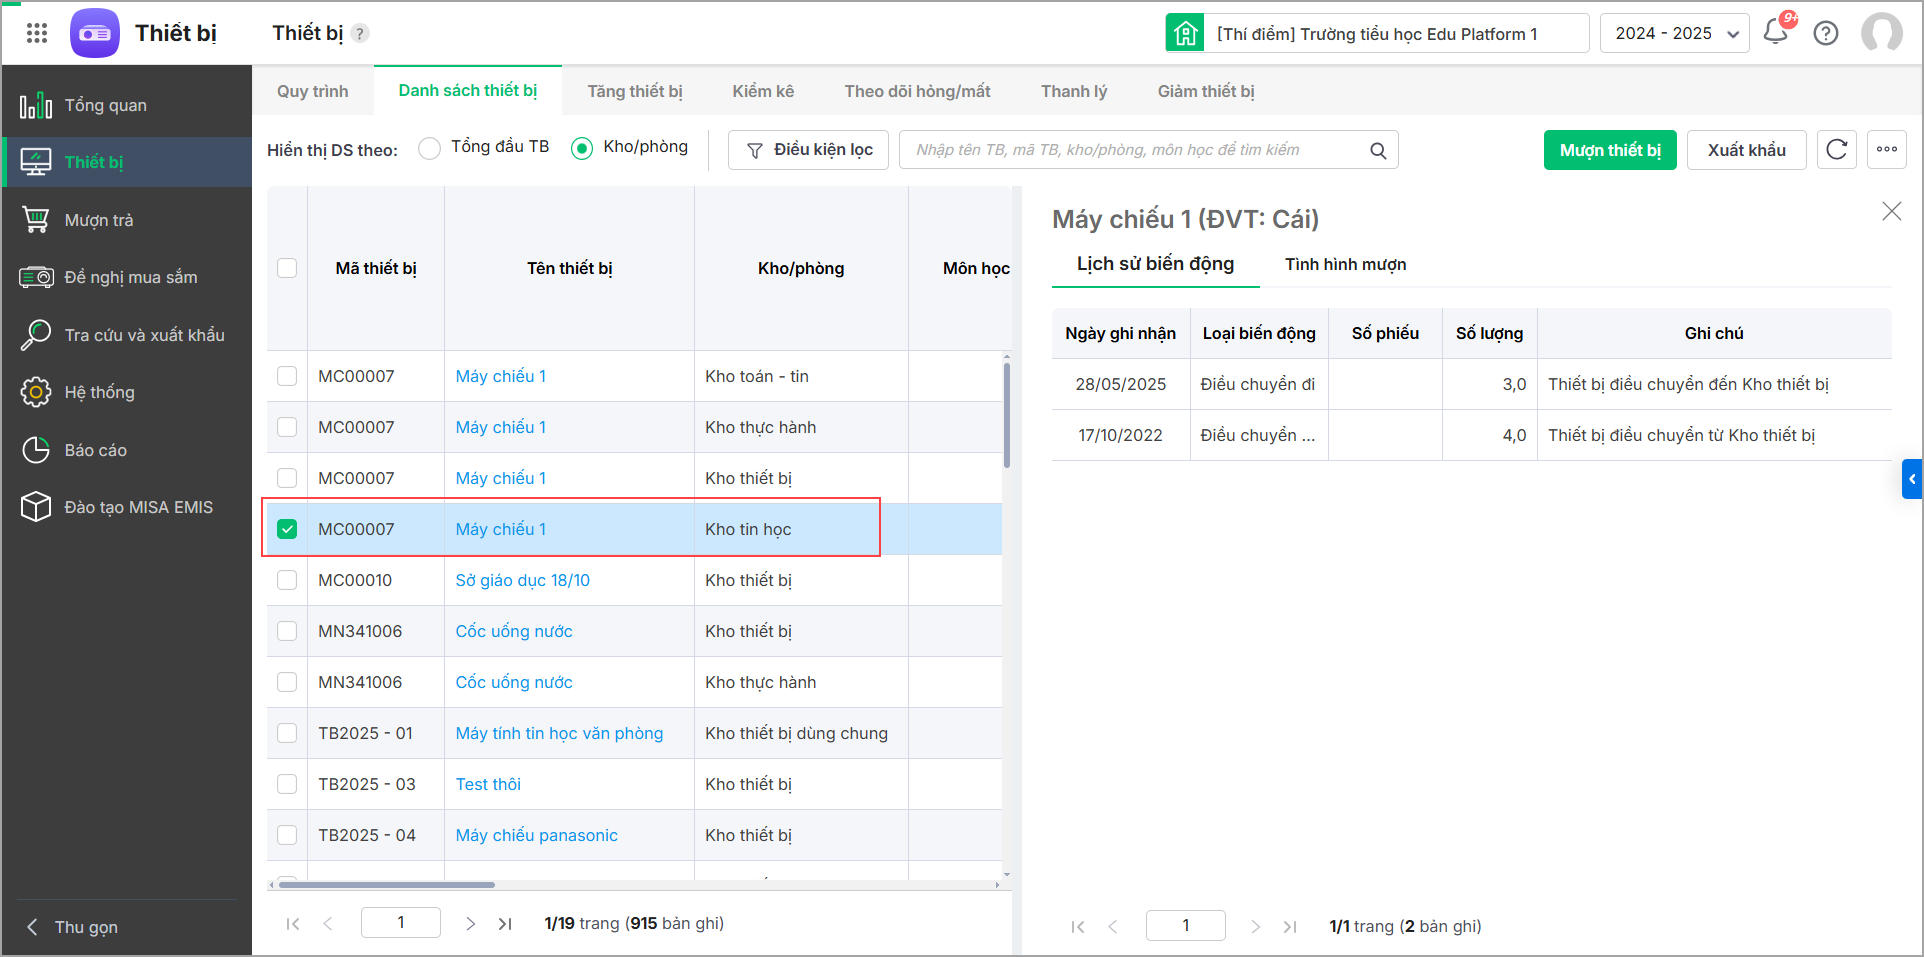Image resolution: width=1924 pixels, height=957 pixels.
Task: Switch to the Tăng thiết bị tab
Action: click(x=635, y=91)
